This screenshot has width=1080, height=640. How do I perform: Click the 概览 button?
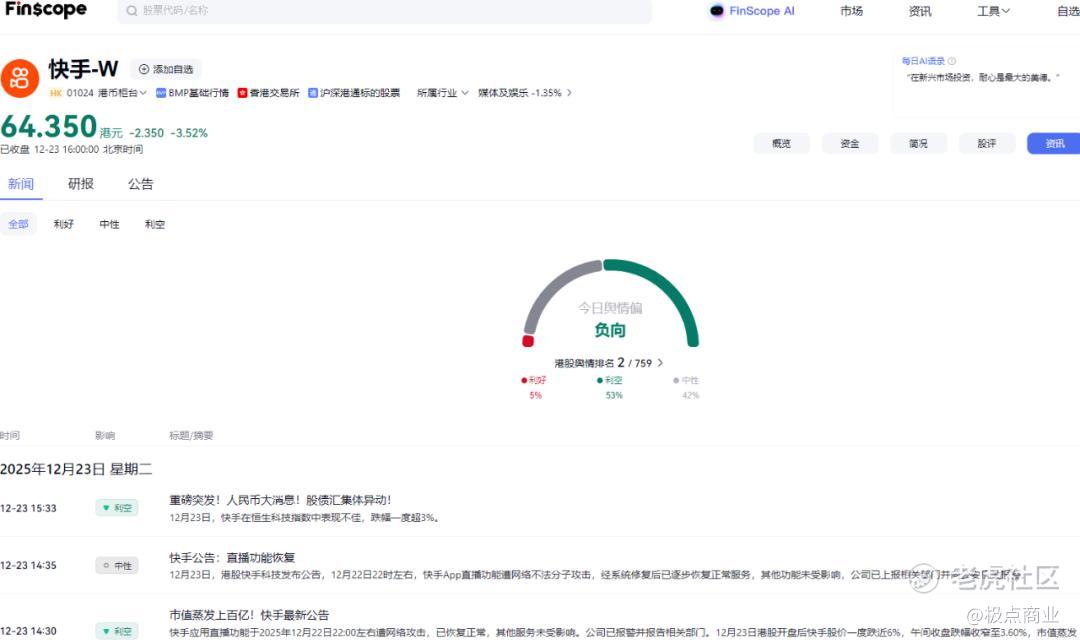click(781, 144)
